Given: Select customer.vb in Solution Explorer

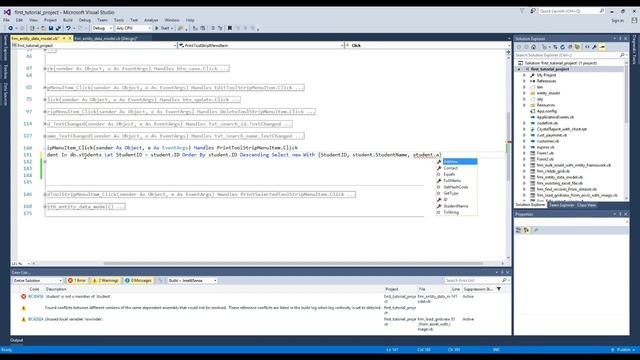Looking at the screenshot, I should (548, 141).
